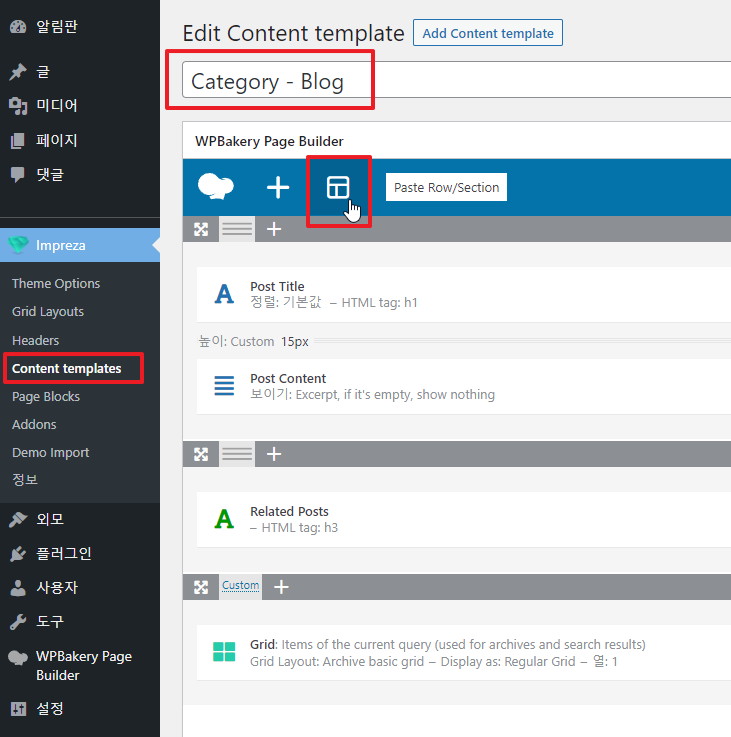Open the 글 posts menu
Image resolution: width=731 pixels, height=737 pixels.
(80, 72)
